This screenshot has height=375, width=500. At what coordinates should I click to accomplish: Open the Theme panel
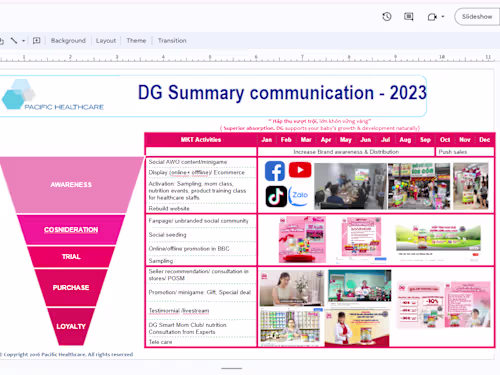coord(136,41)
